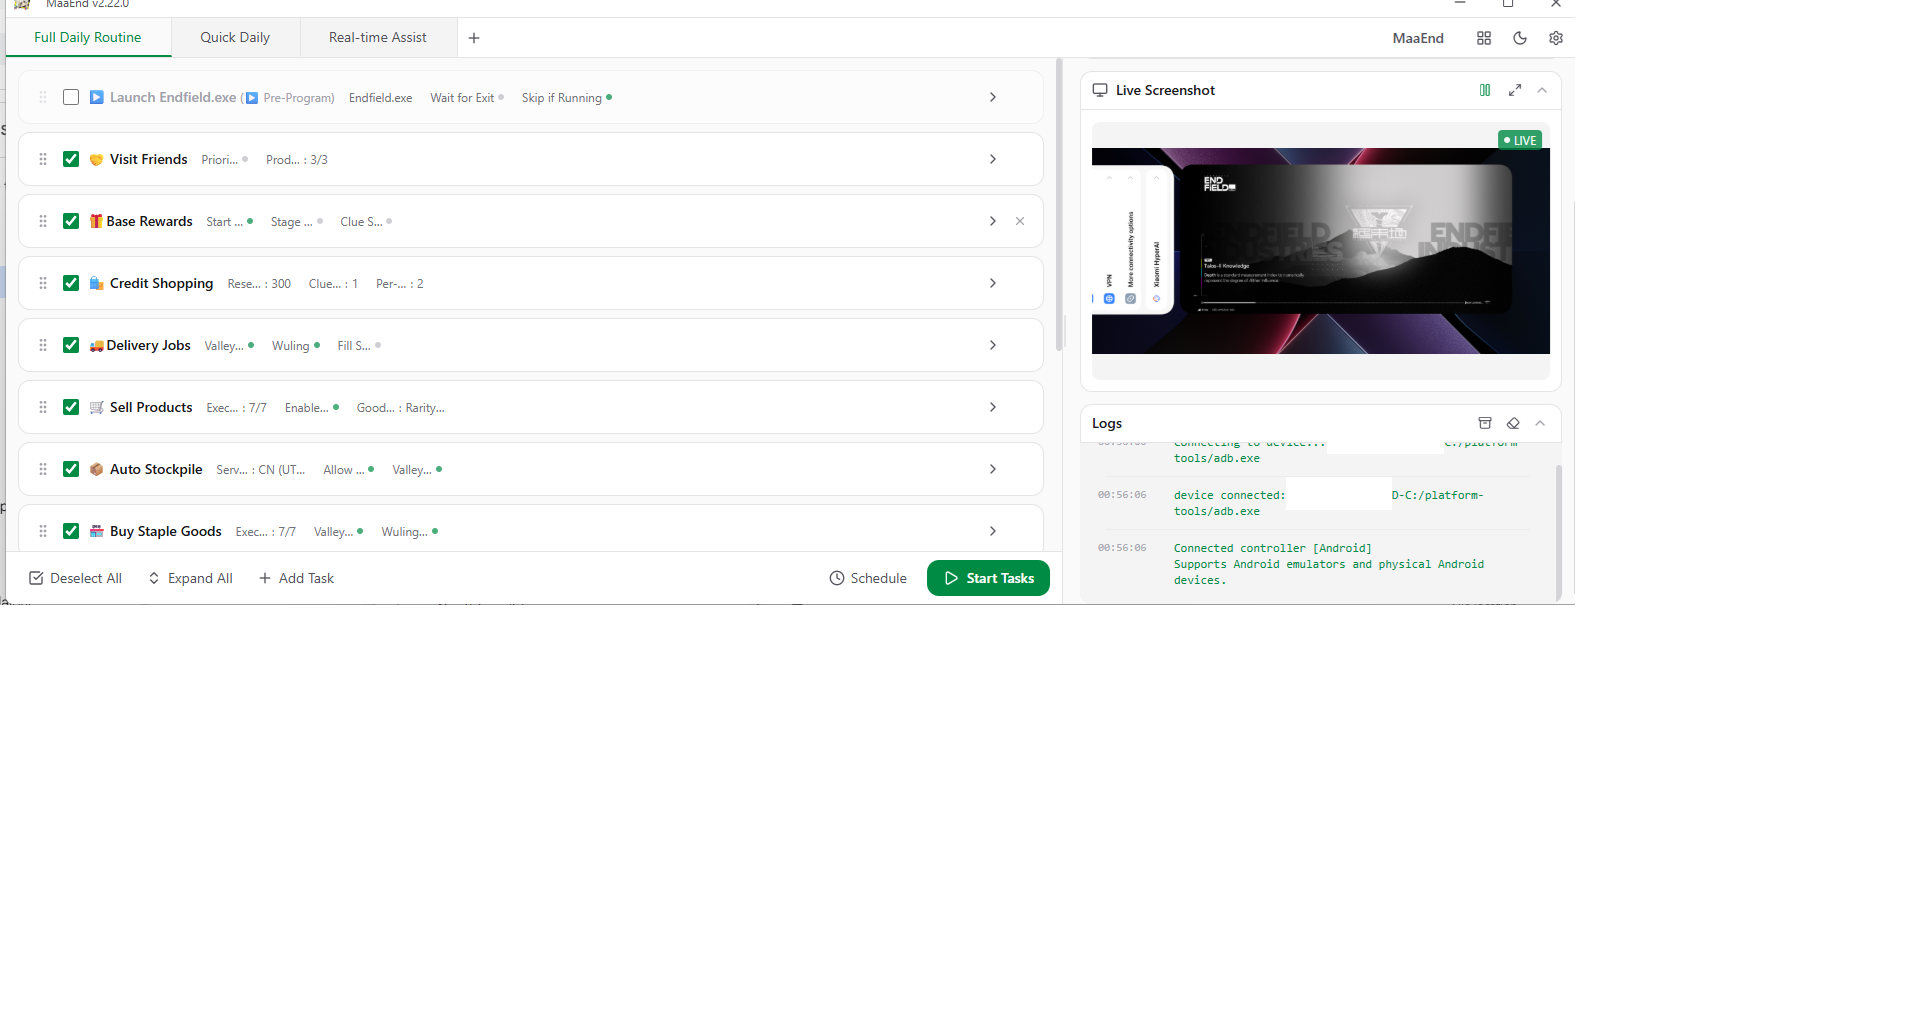Grab the drag handle of Buy Staple Goods
1920x1029 pixels.
(43, 531)
